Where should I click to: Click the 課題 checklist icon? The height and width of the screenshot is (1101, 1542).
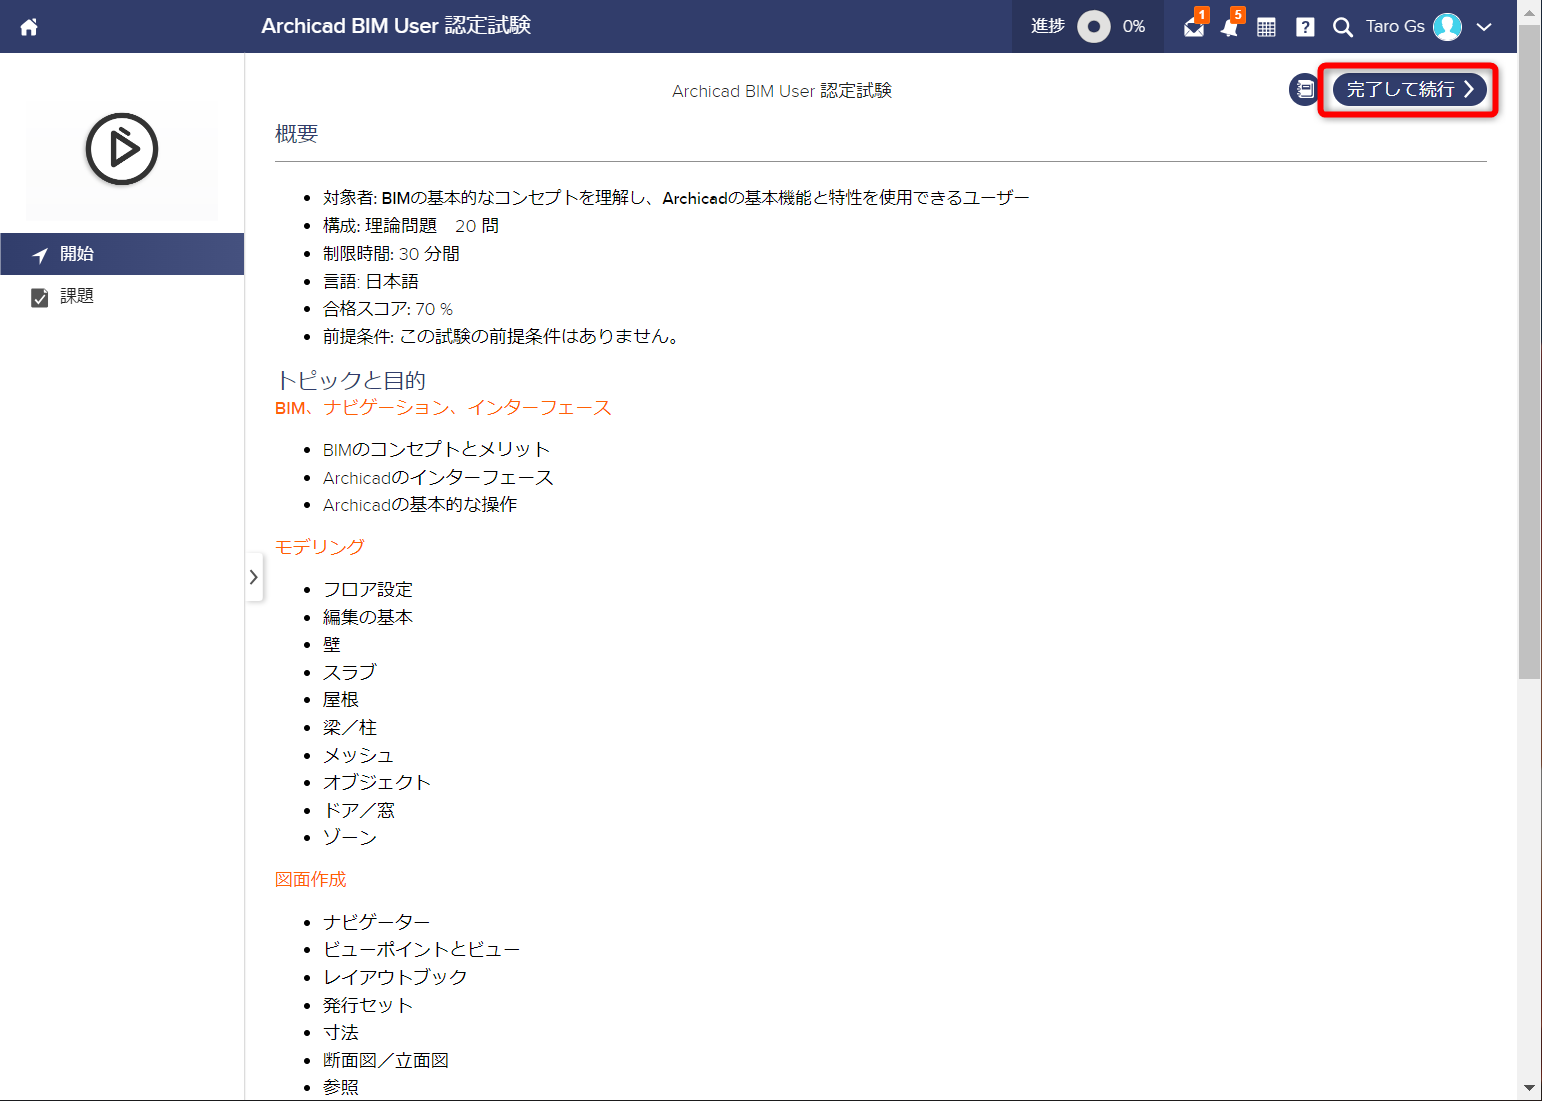(x=40, y=297)
